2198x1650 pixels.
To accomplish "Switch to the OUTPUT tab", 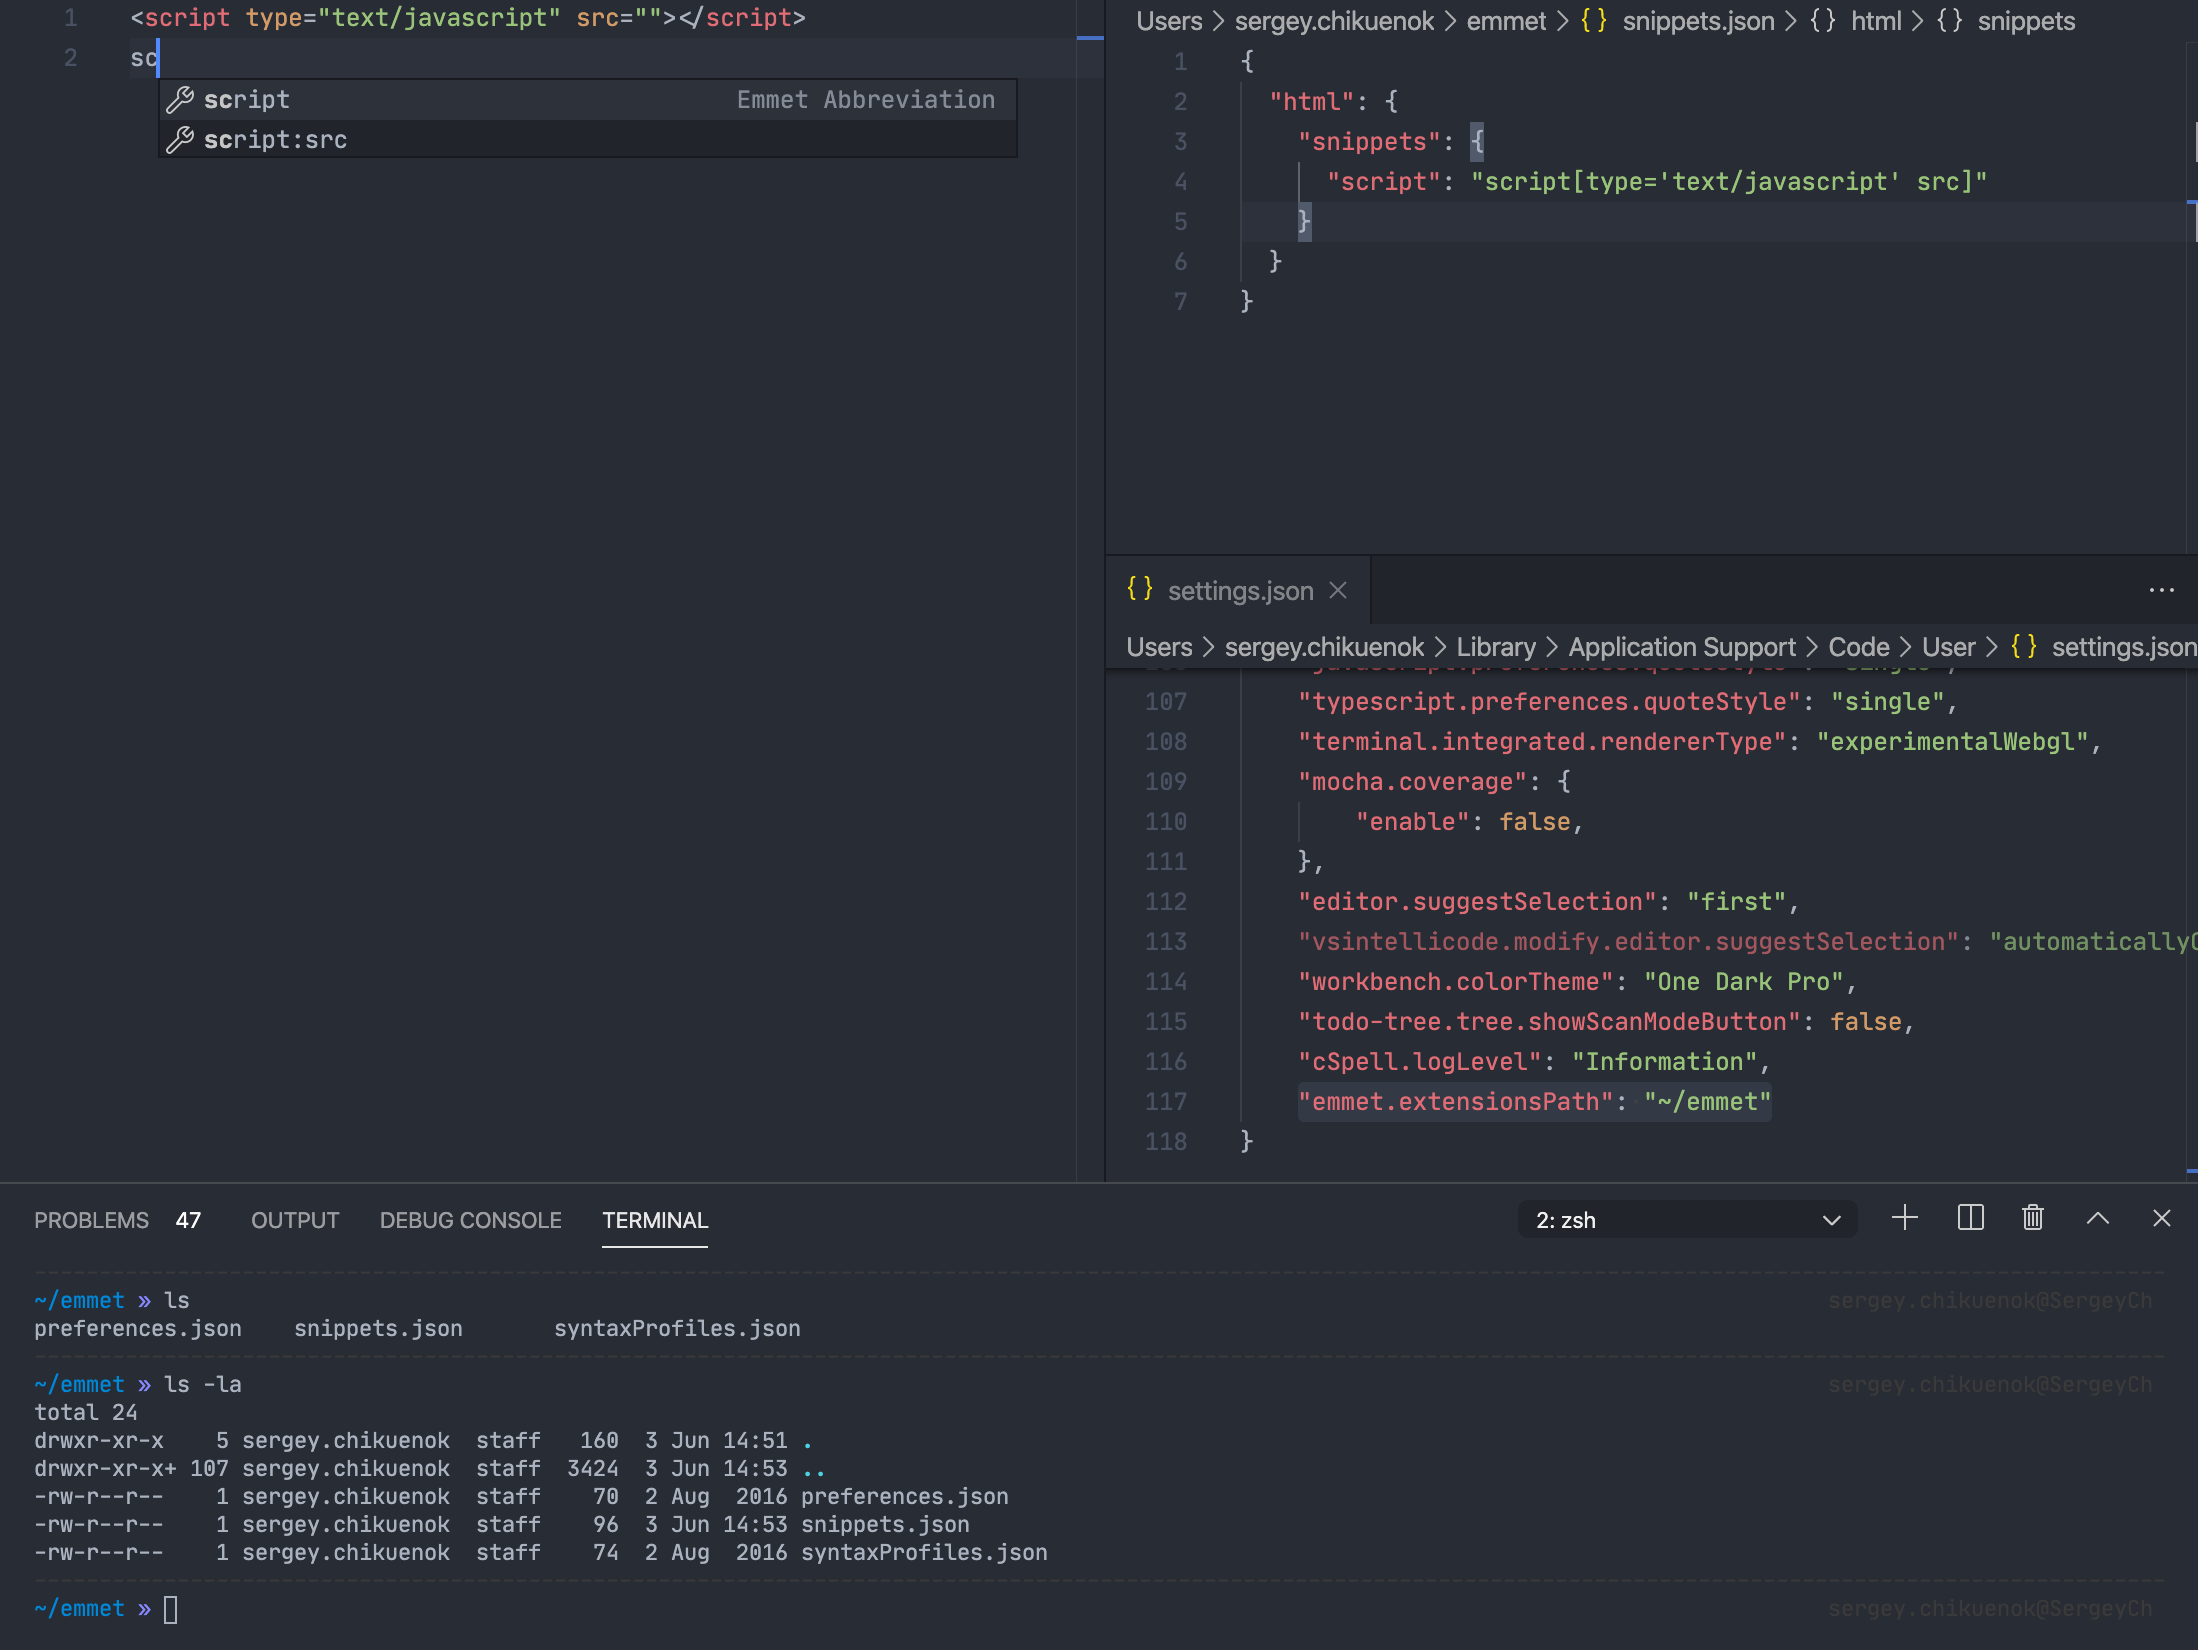I will [294, 1220].
